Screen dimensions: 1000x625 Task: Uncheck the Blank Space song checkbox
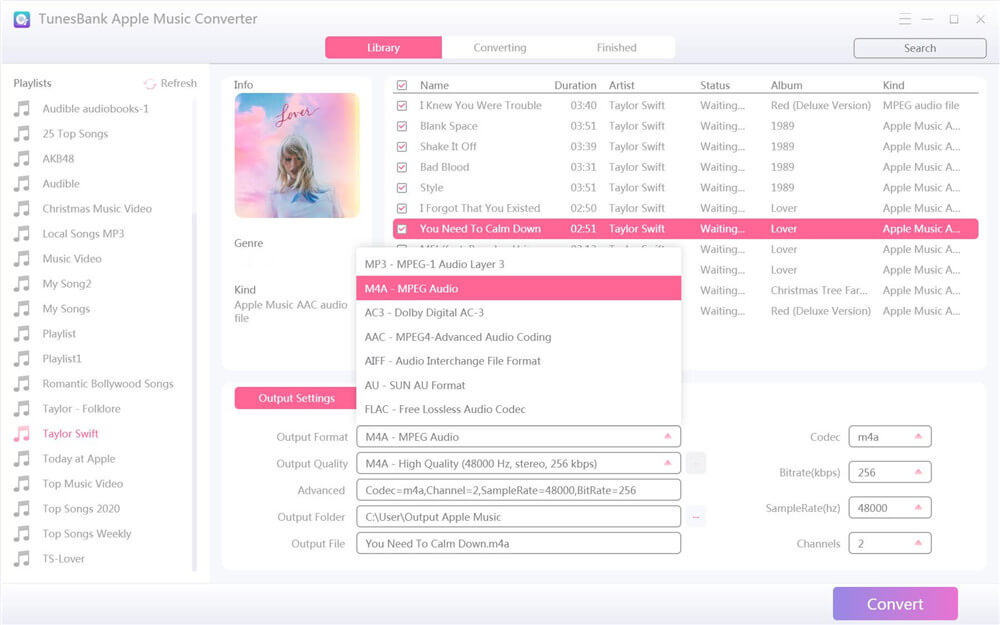402,126
